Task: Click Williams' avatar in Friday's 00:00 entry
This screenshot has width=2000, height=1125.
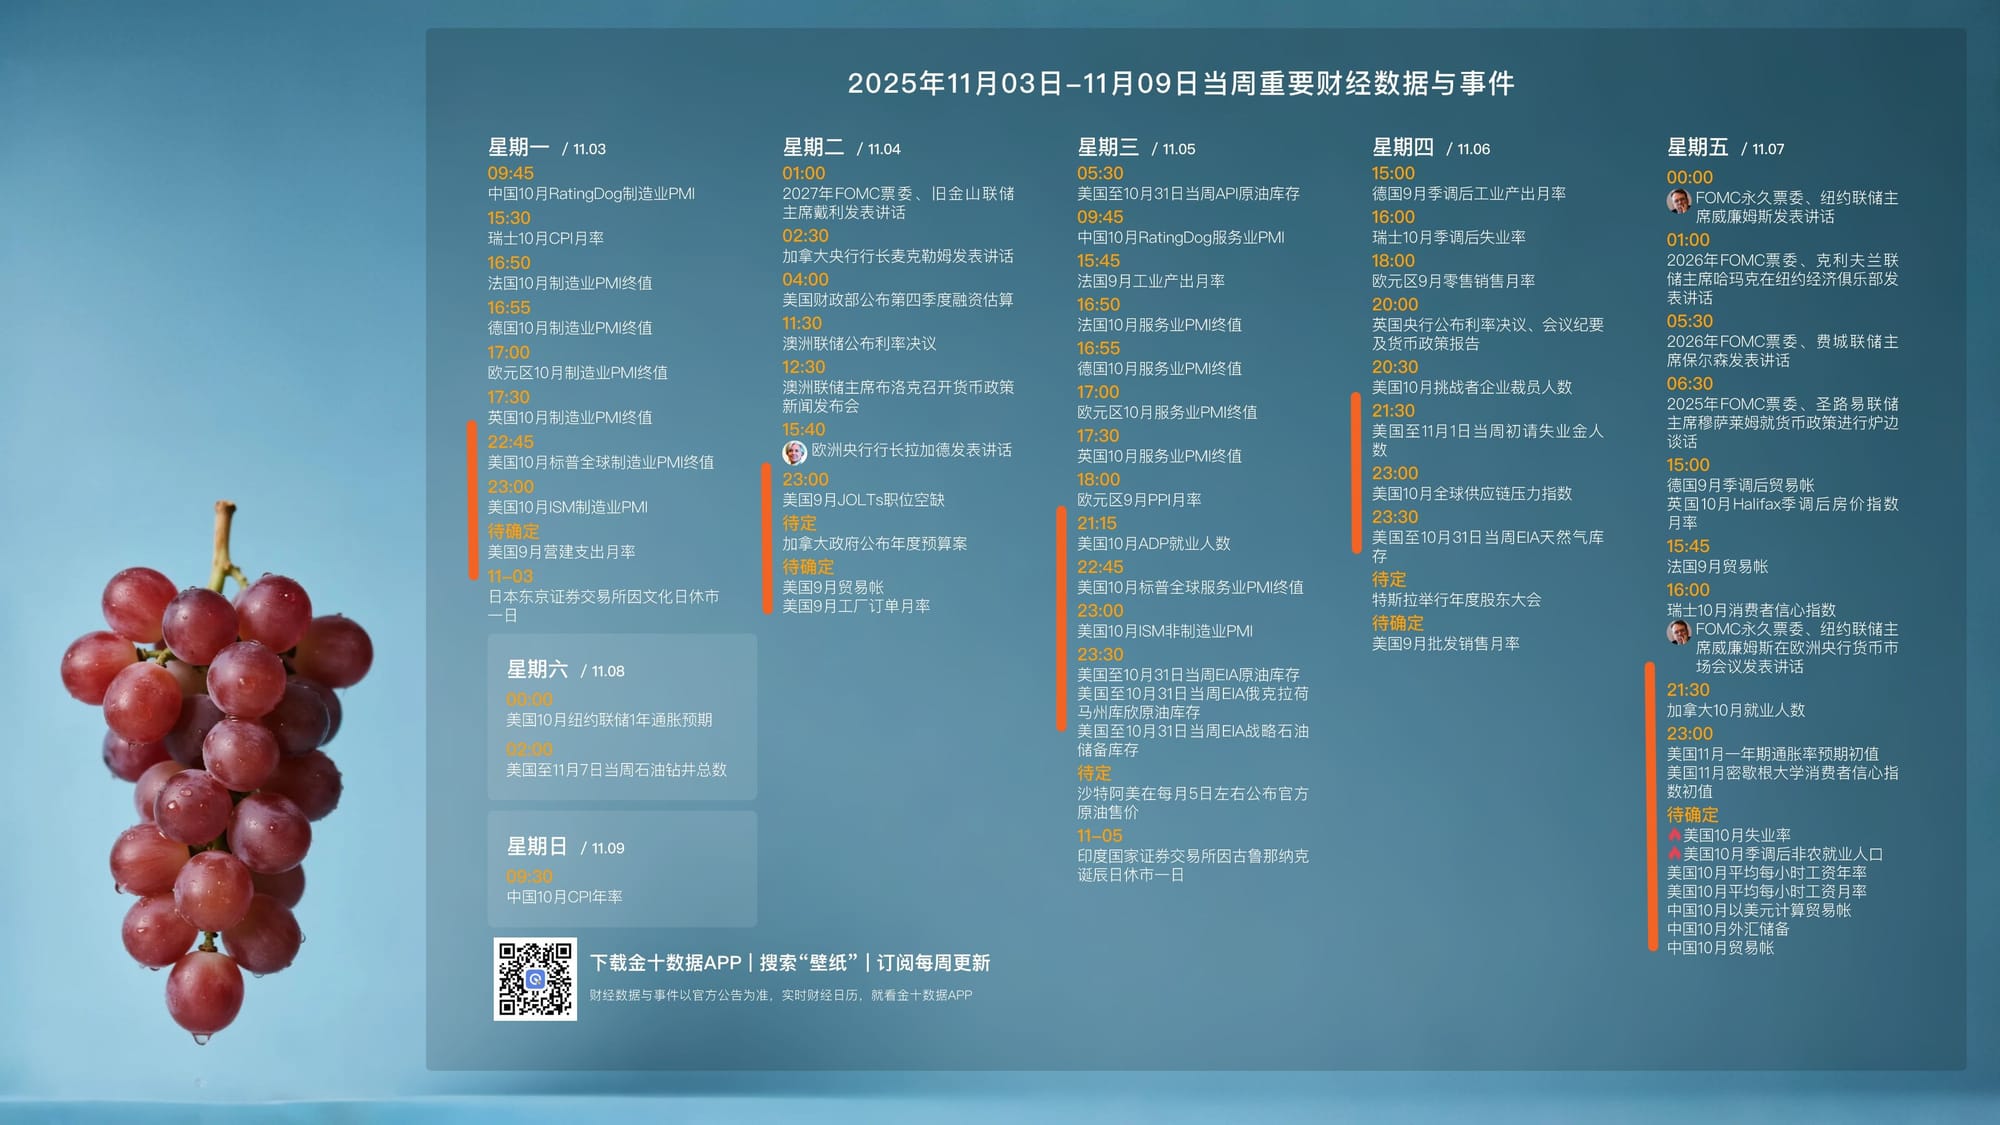Action: [x=1678, y=200]
